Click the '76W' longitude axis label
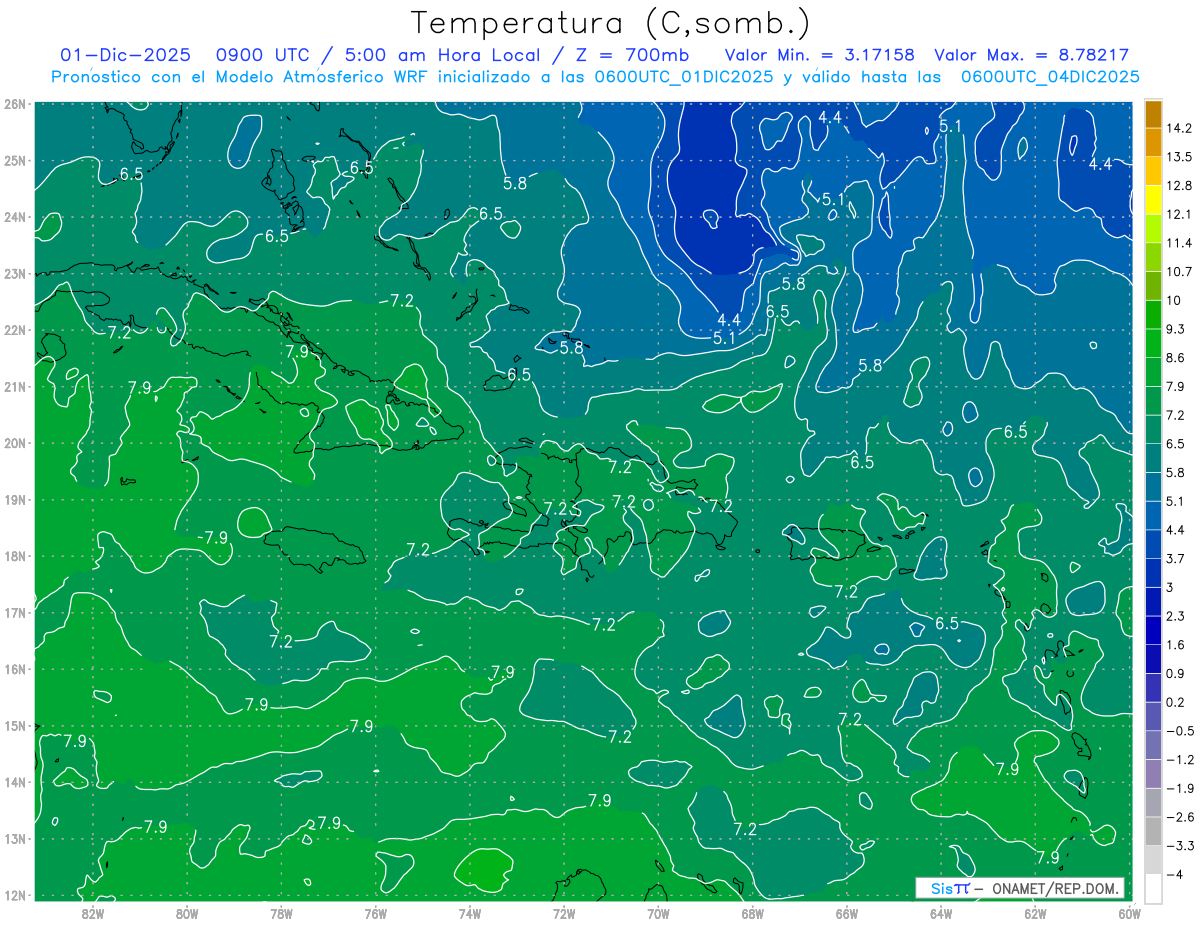 point(376,913)
